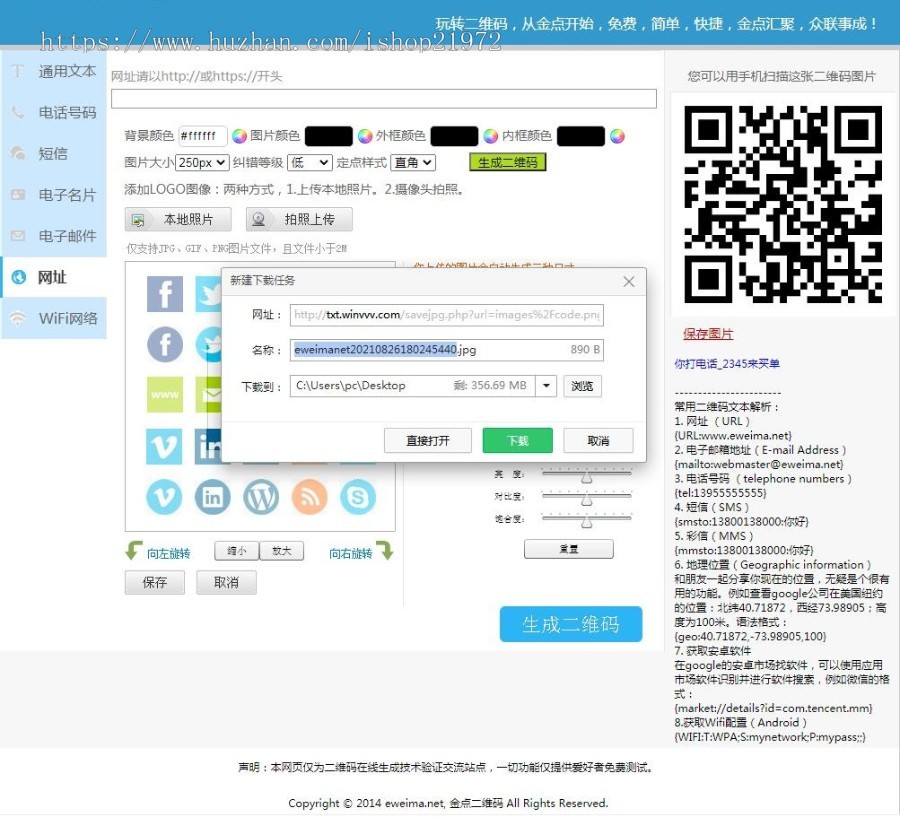This screenshot has width=900, height=817.
Task: Click the dialog 网址 URL field
Action: pos(447,315)
